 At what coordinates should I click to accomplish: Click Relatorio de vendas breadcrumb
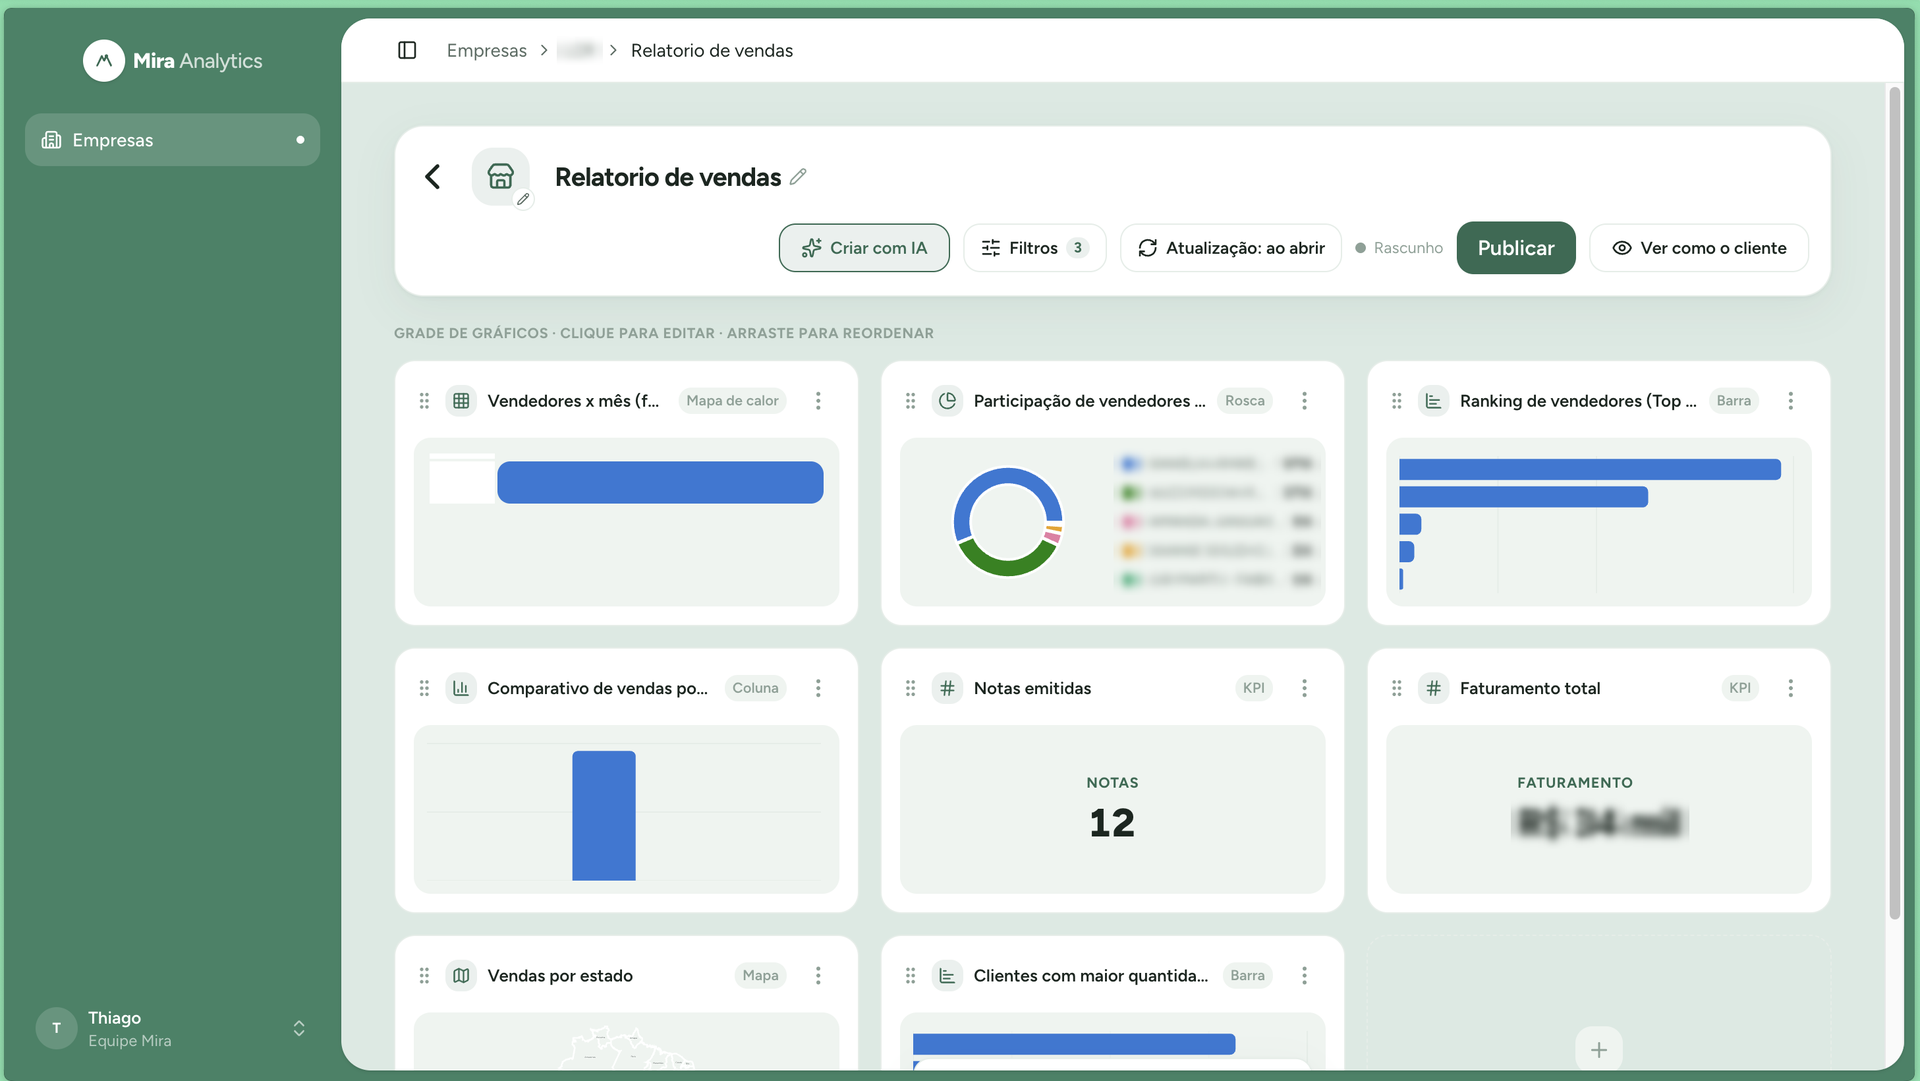coord(711,50)
